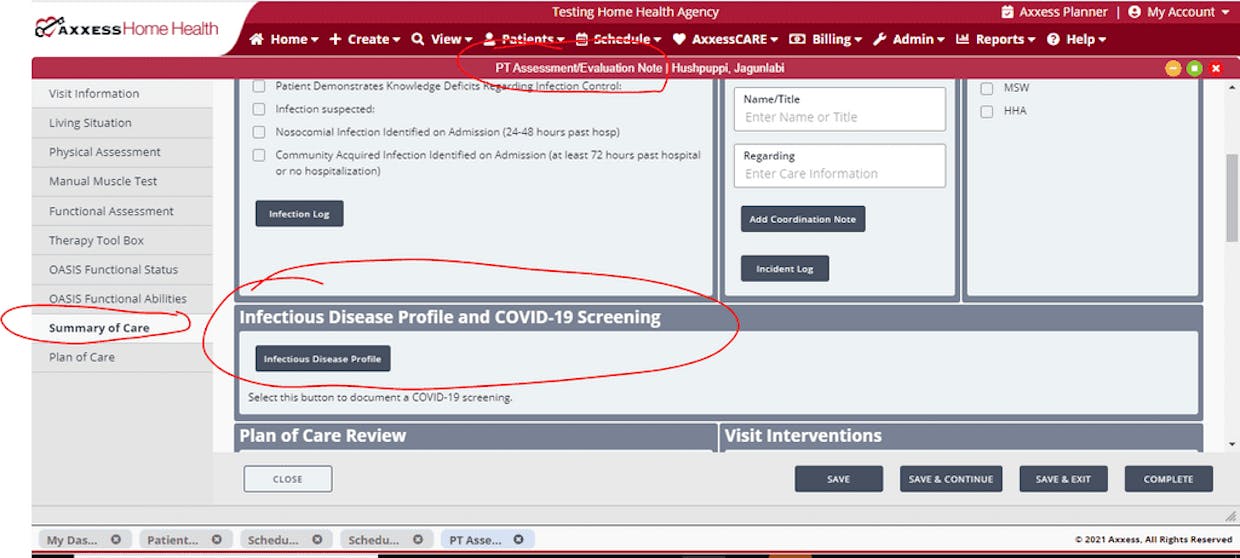Close the My Das... bottom tab
Image resolution: width=1240 pixels, height=558 pixels.
[x=116, y=540]
